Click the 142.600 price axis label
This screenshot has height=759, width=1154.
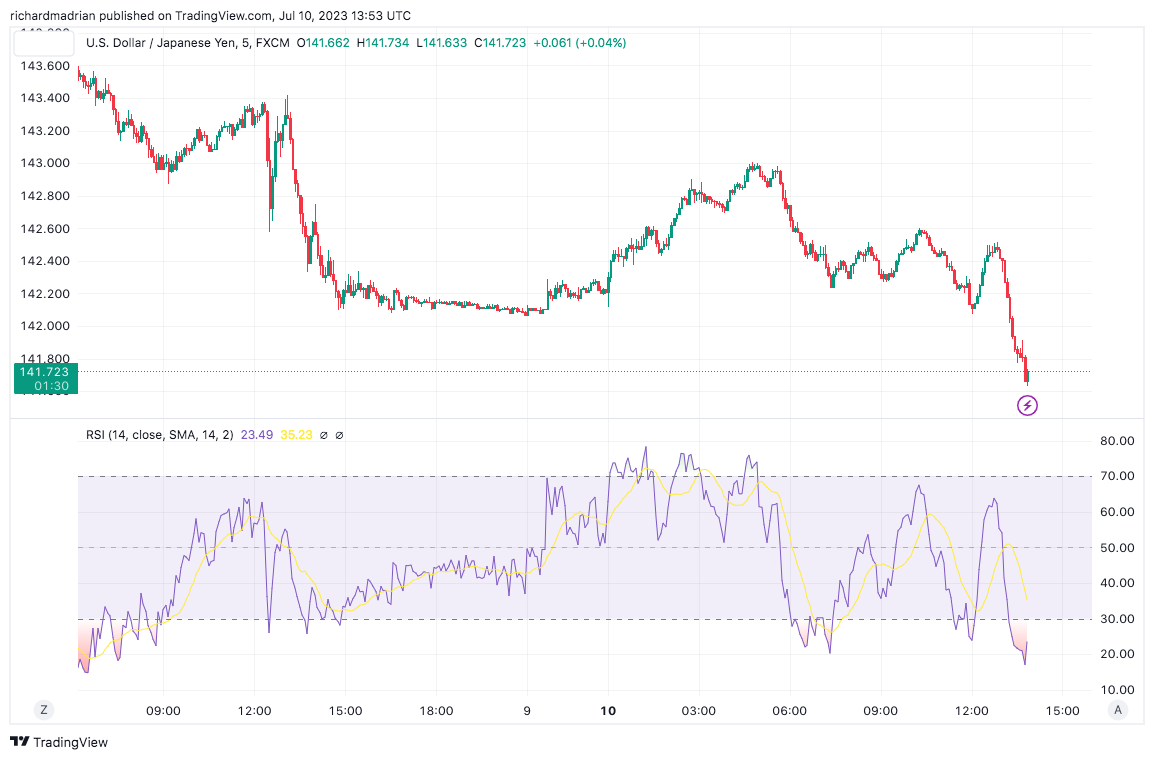[x=46, y=228]
